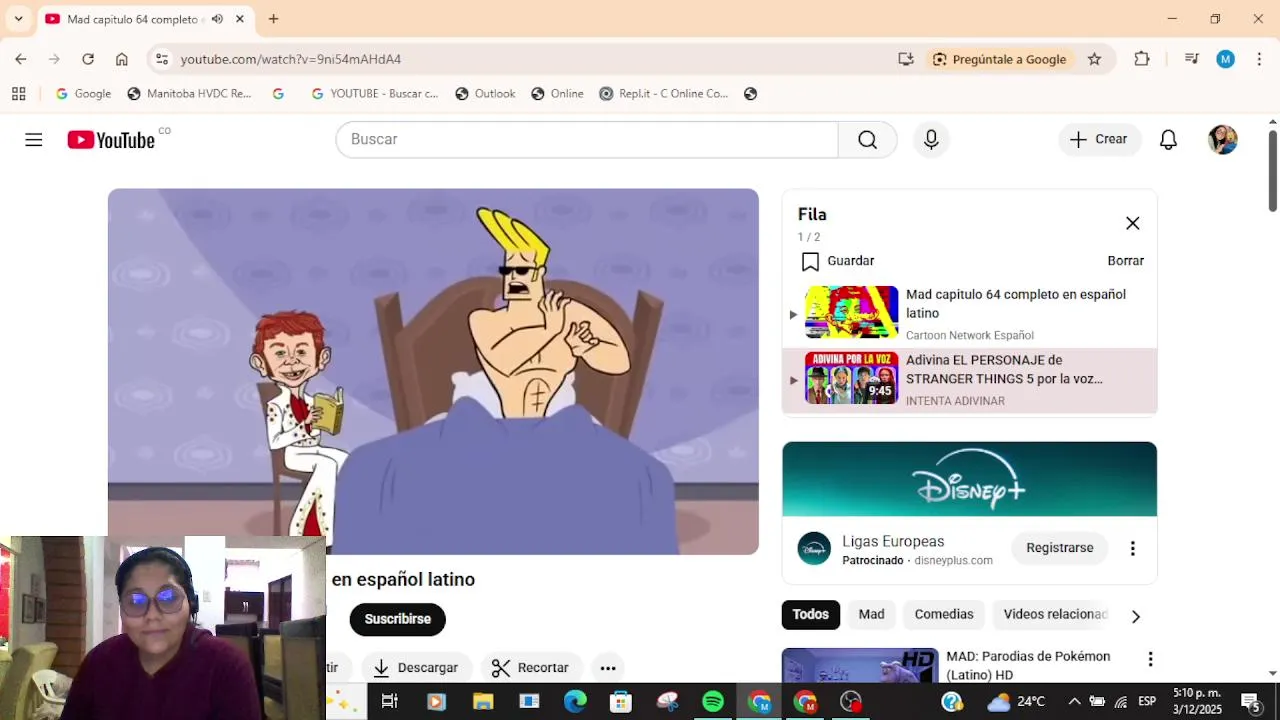The height and width of the screenshot is (720, 1280).
Task: Open the Disney+ ad banner
Action: (969, 480)
